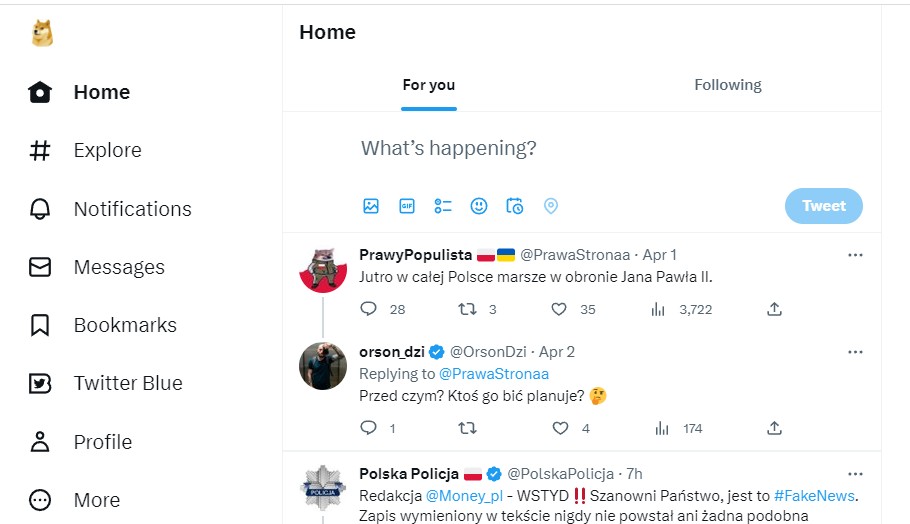Screen dimensions: 910x524
Task: Retweet the PrawyPopulista post
Action: tap(466, 310)
